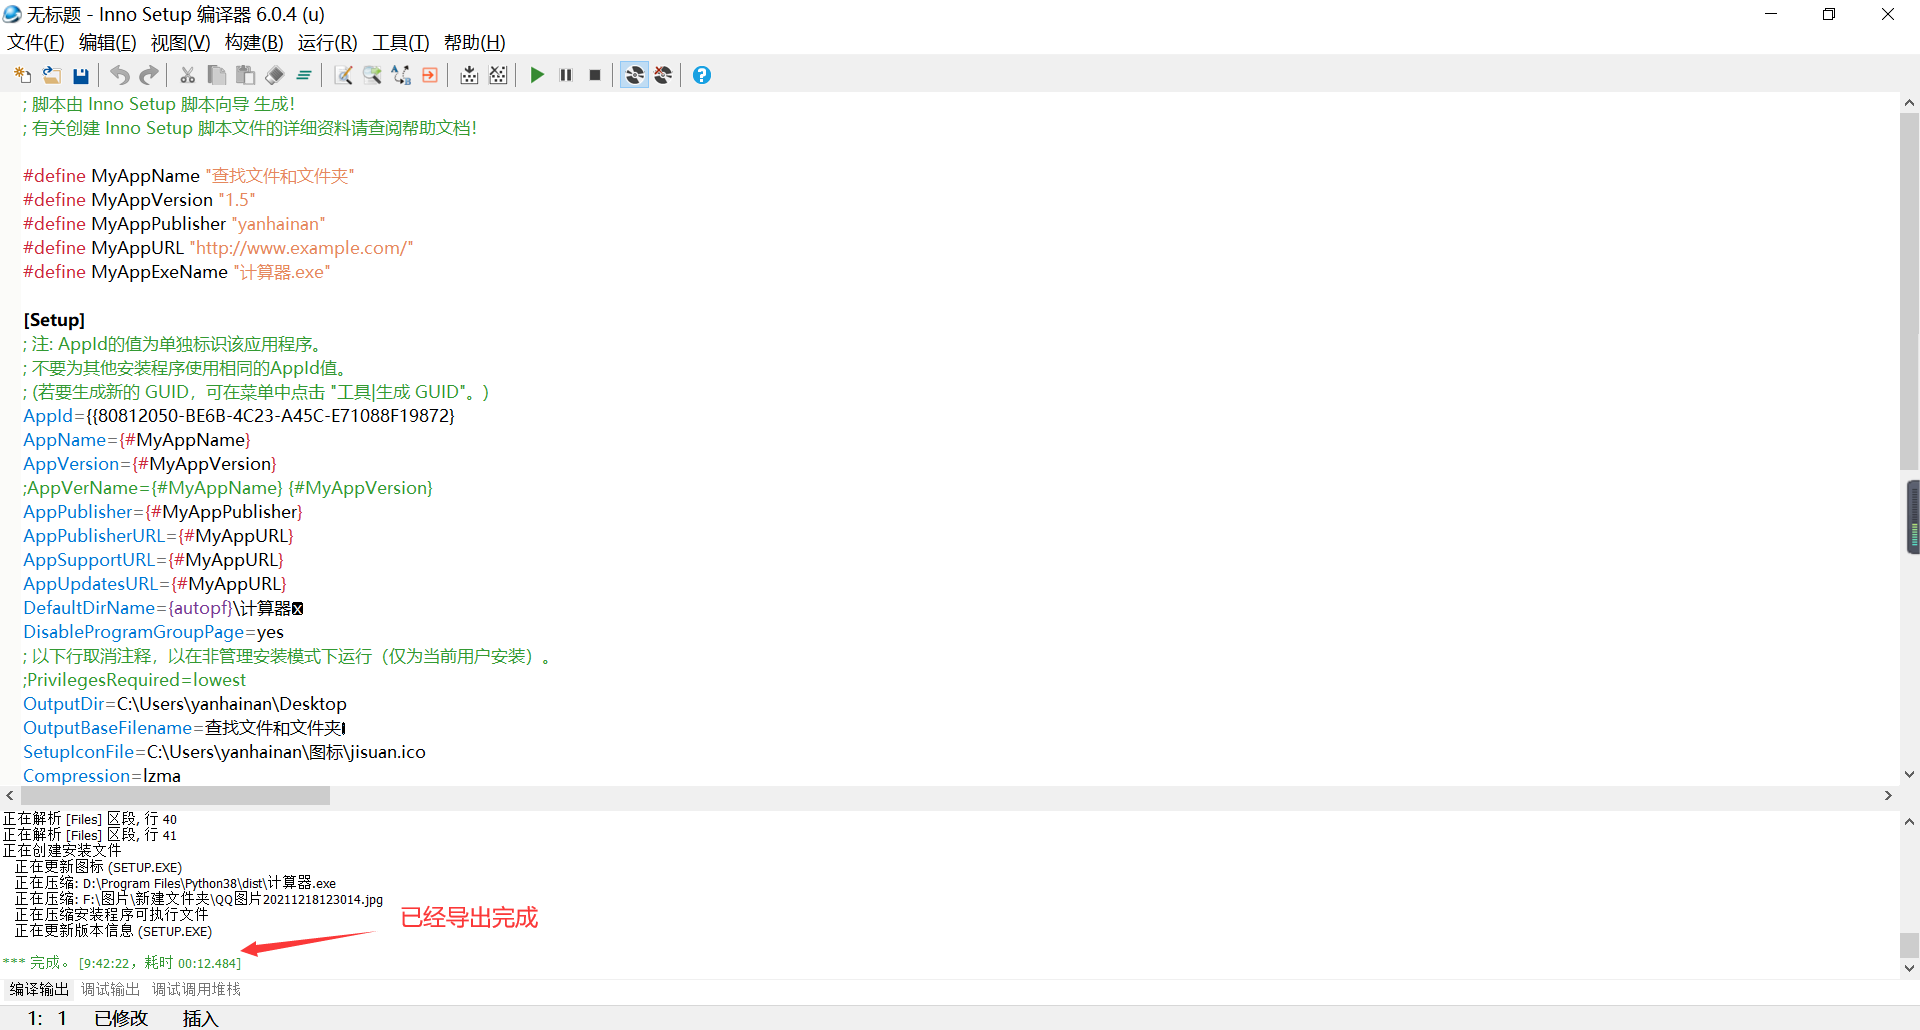Click the OutputDir=C:\Users\yanhainan\Desktop line

185,704
